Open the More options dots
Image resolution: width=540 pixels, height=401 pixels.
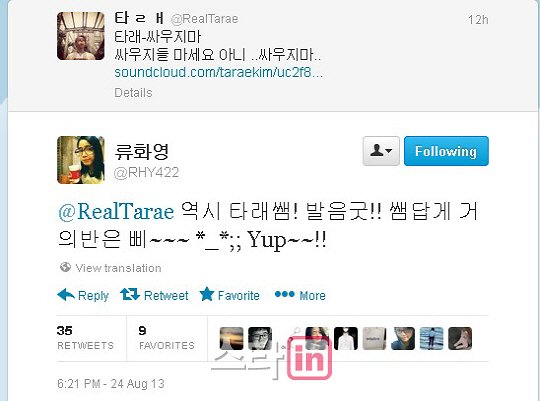[x=284, y=294]
